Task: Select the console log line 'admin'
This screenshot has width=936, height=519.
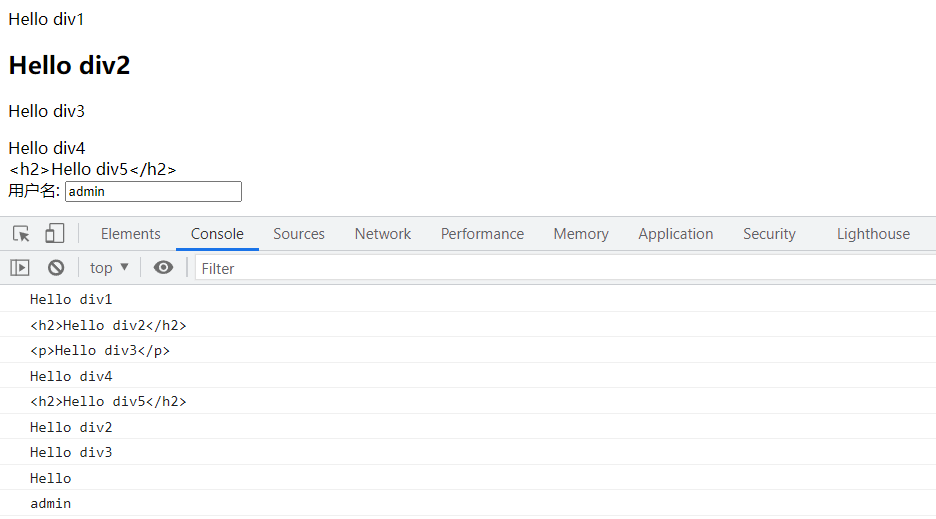Action: (x=51, y=504)
